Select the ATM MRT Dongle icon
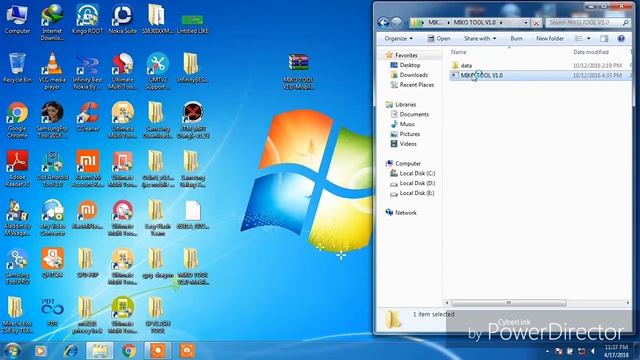 click(x=193, y=120)
